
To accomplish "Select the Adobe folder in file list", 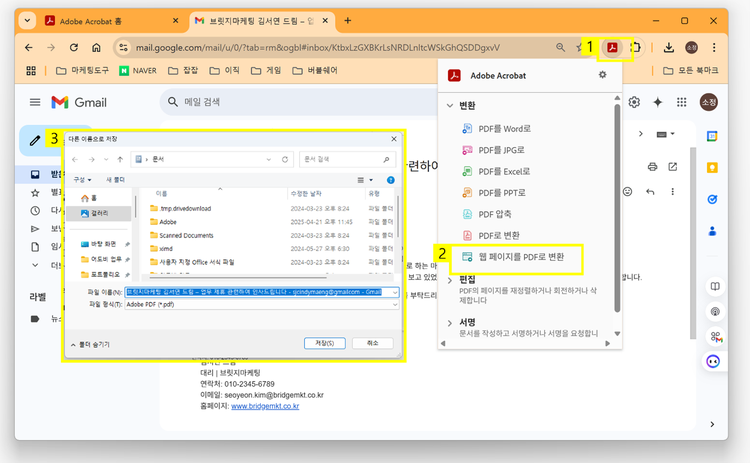I will (x=167, y=222).
